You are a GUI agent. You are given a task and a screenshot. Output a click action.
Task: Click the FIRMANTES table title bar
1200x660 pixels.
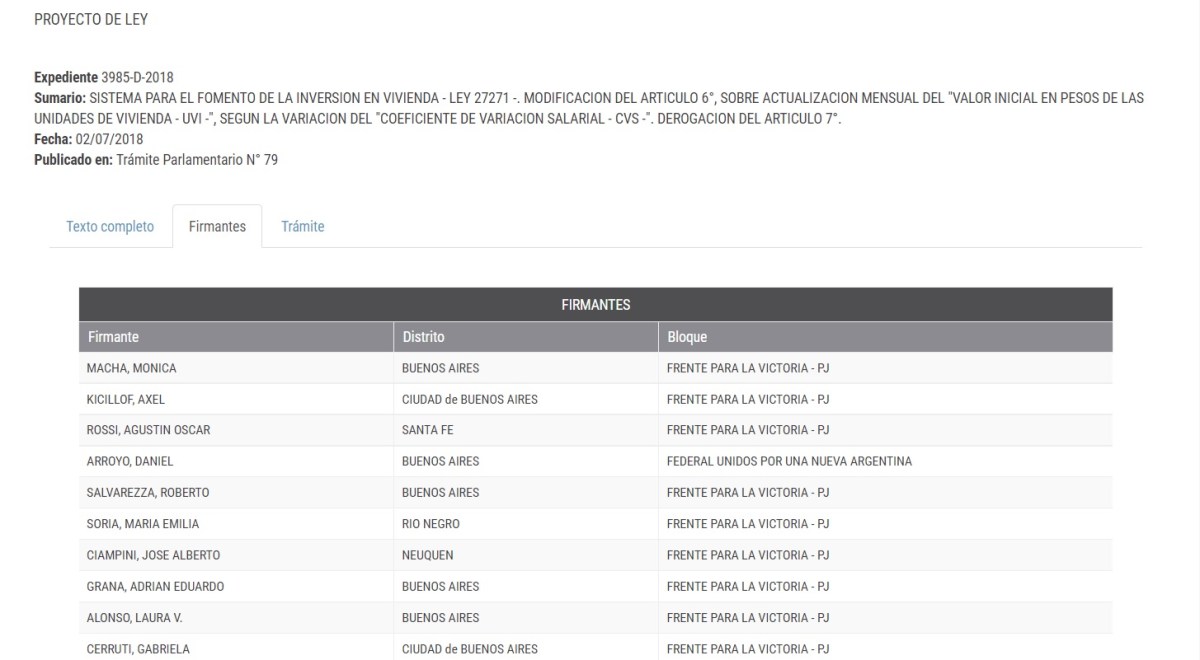coord(595,305)
